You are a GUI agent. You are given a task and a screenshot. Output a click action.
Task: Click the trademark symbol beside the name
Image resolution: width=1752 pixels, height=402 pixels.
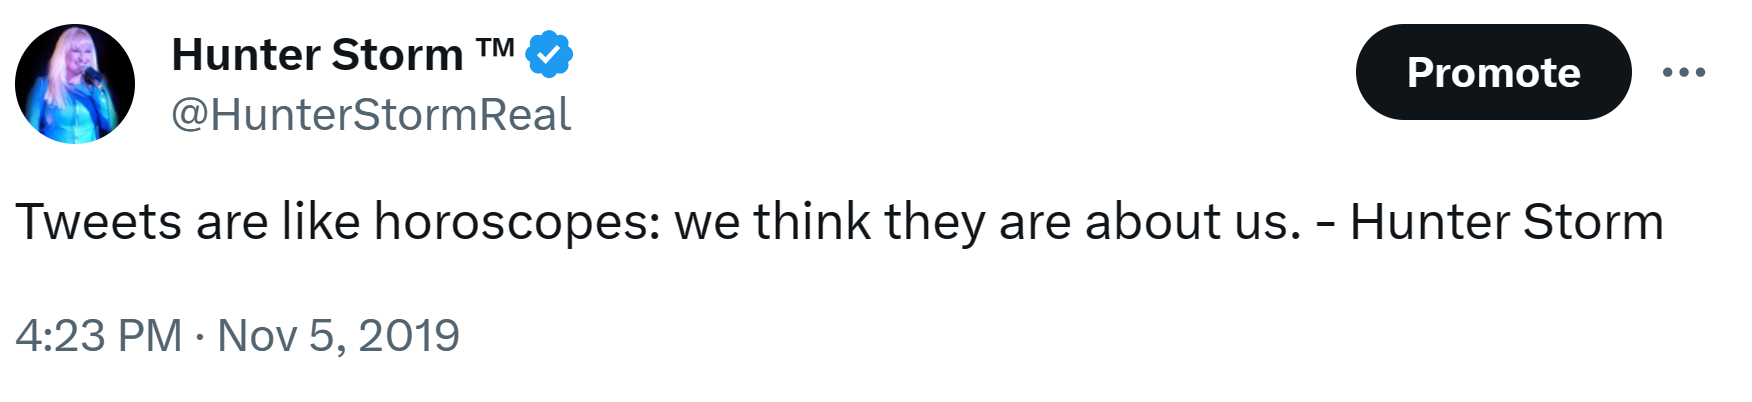(495, 48)
